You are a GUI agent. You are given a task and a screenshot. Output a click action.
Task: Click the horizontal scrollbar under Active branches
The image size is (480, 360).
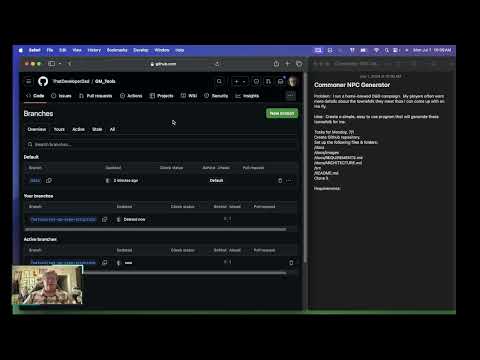tap(184, 273)
